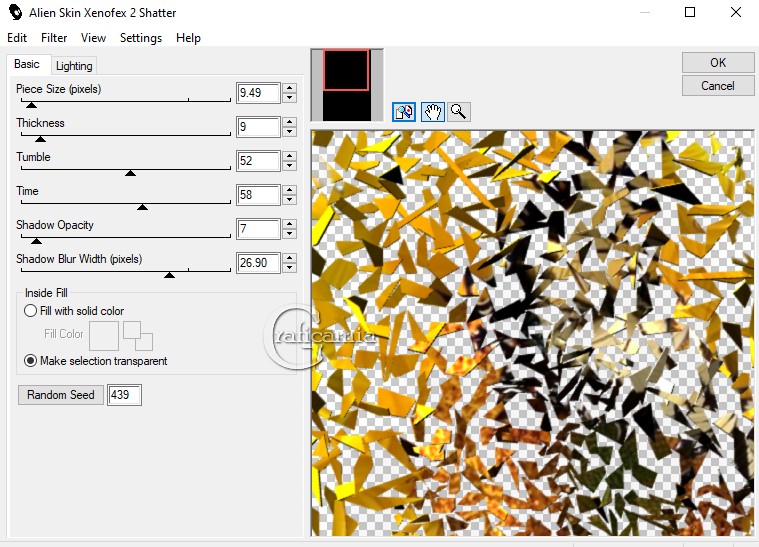Increase Thickness value with up arrow
759x547 pixels.
pyautogui.click(x=289, y=122)
